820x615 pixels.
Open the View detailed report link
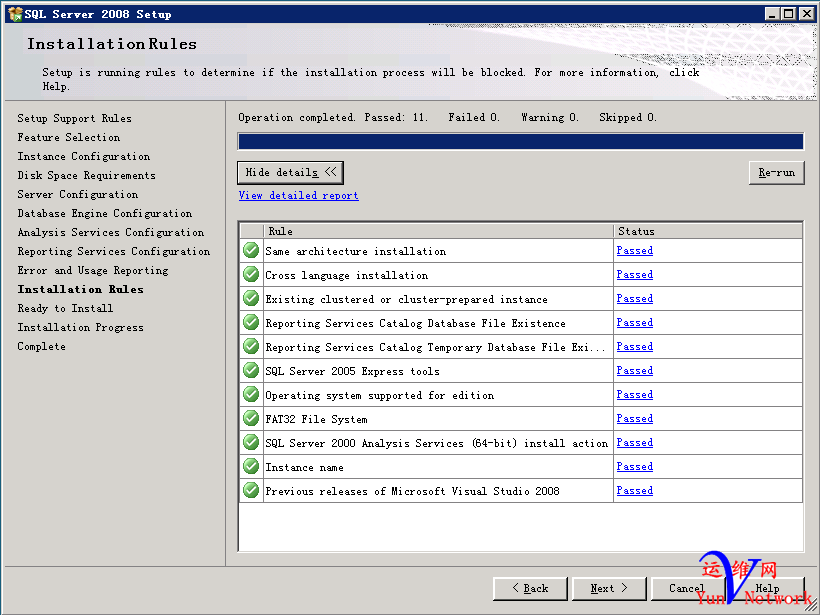[299, 196]
